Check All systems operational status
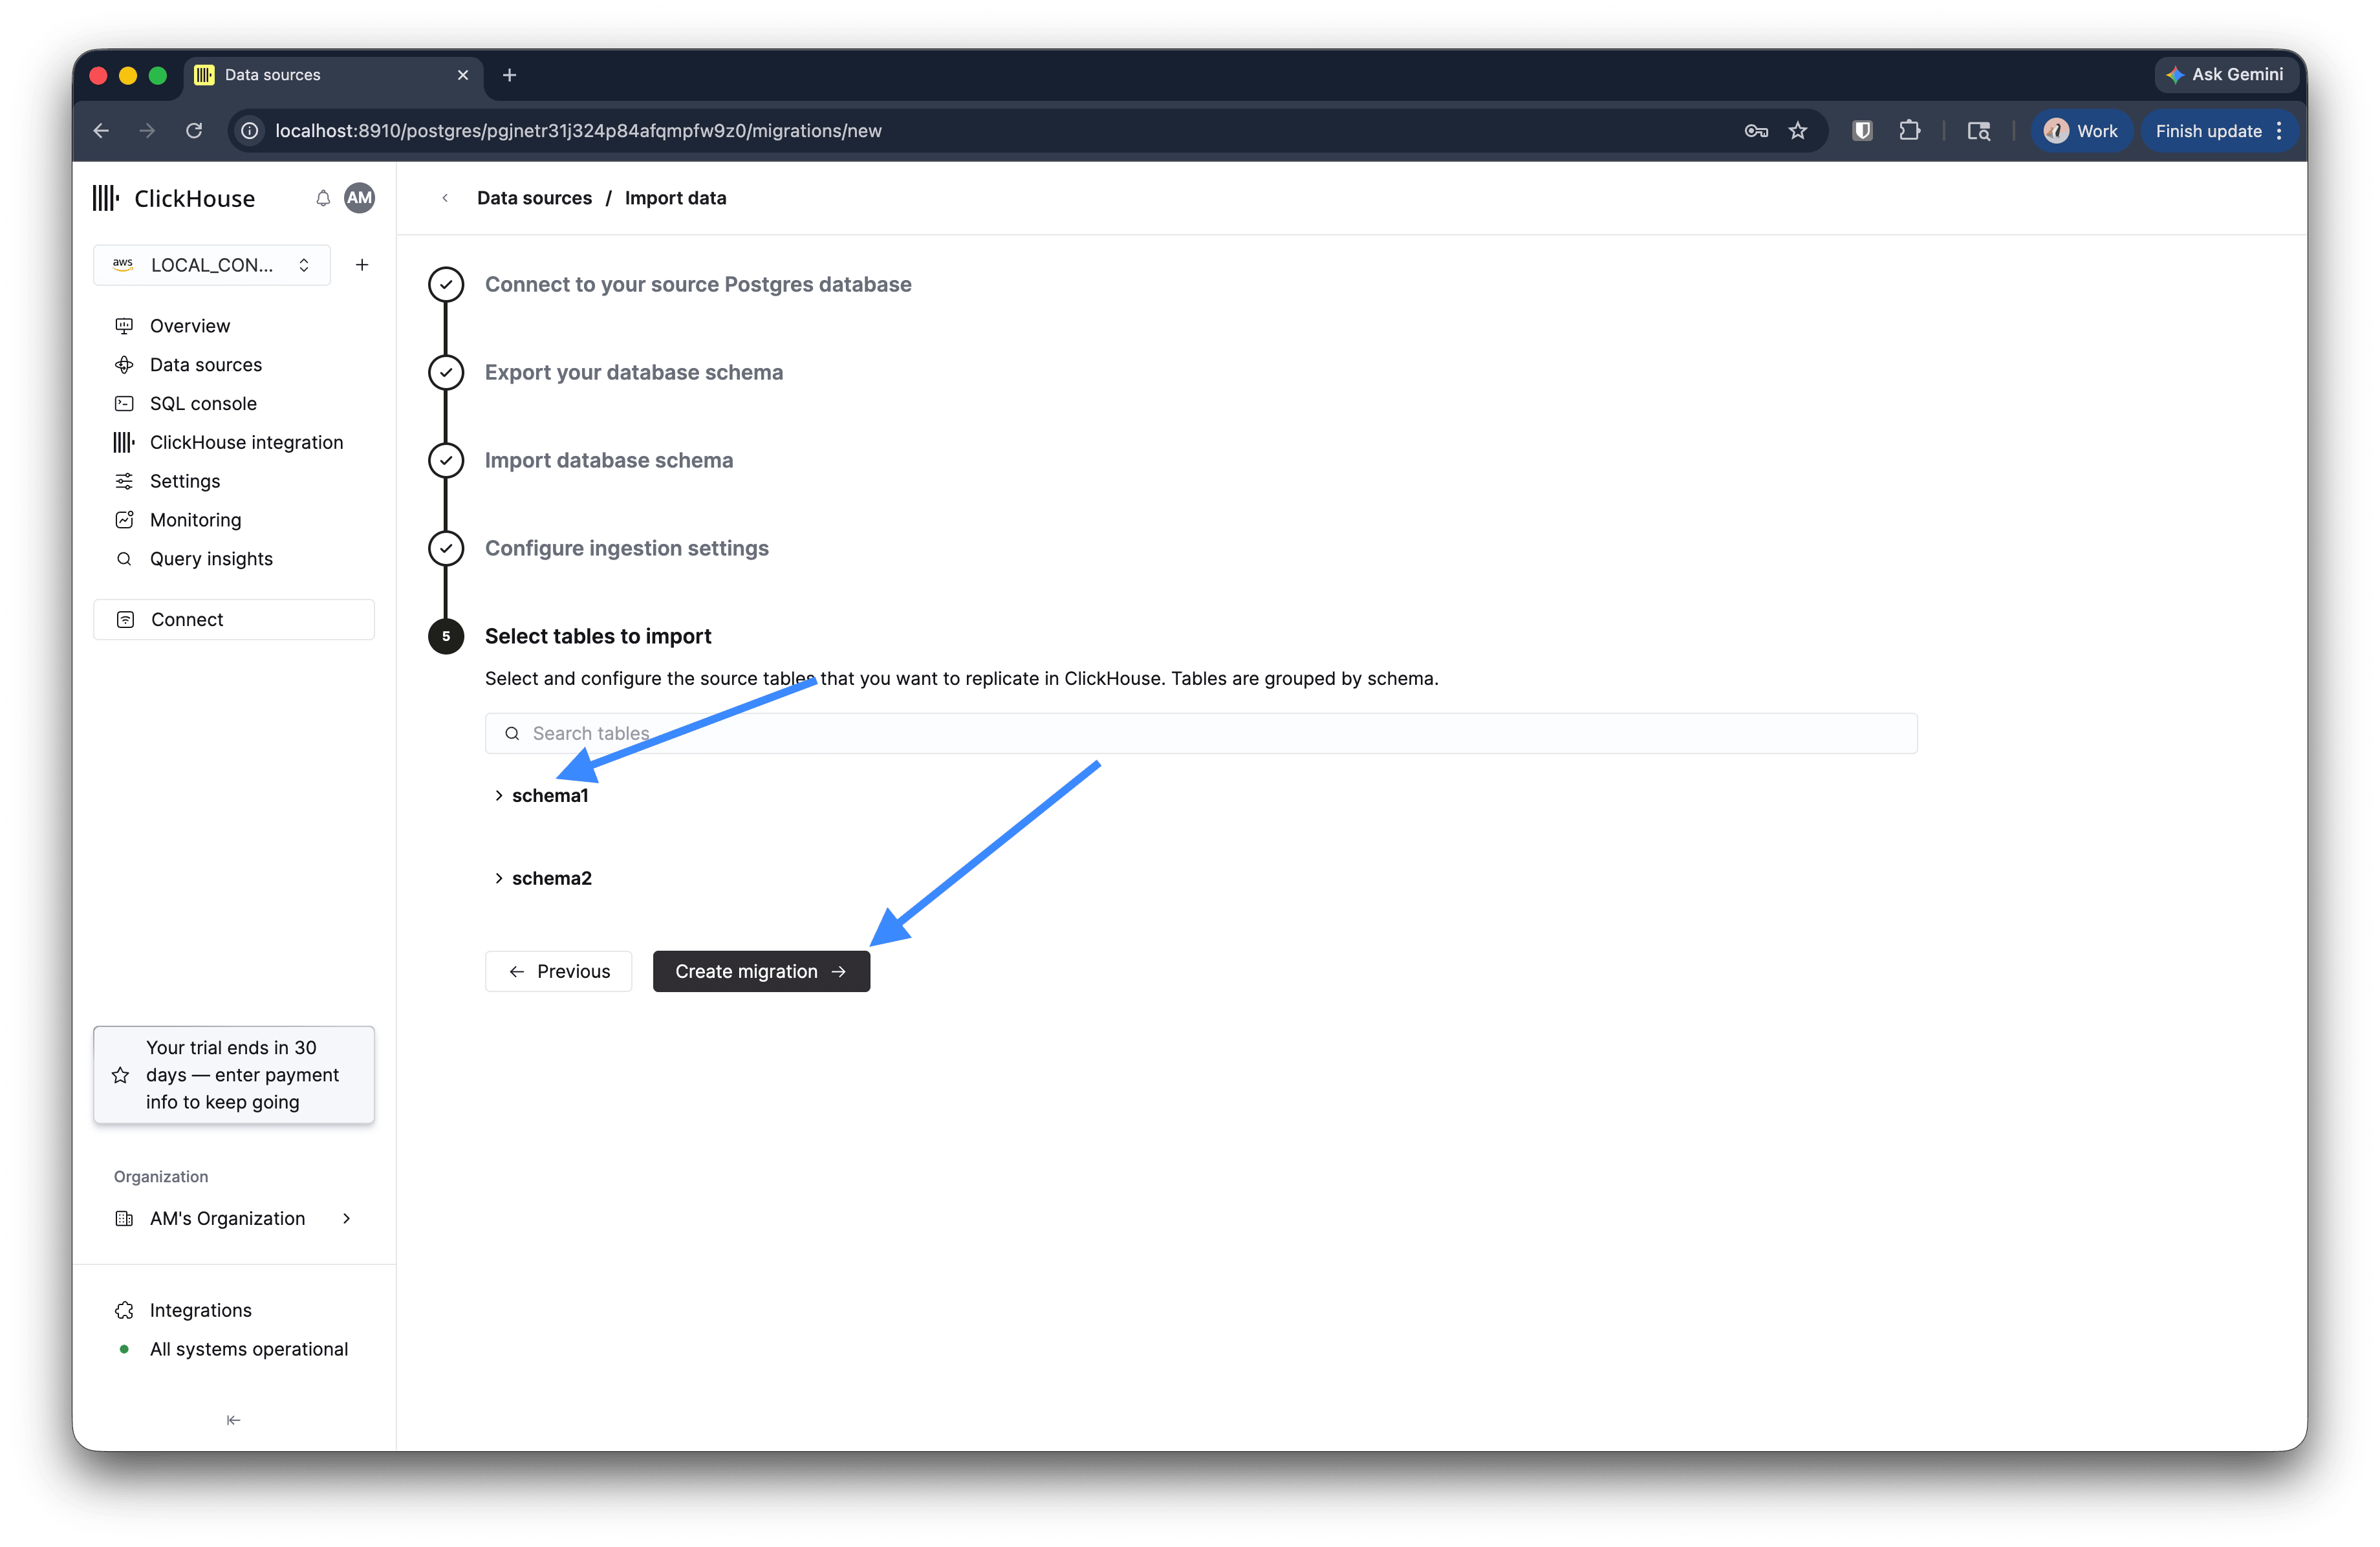This screenshot has height=1547, width=2380. 248,1350
